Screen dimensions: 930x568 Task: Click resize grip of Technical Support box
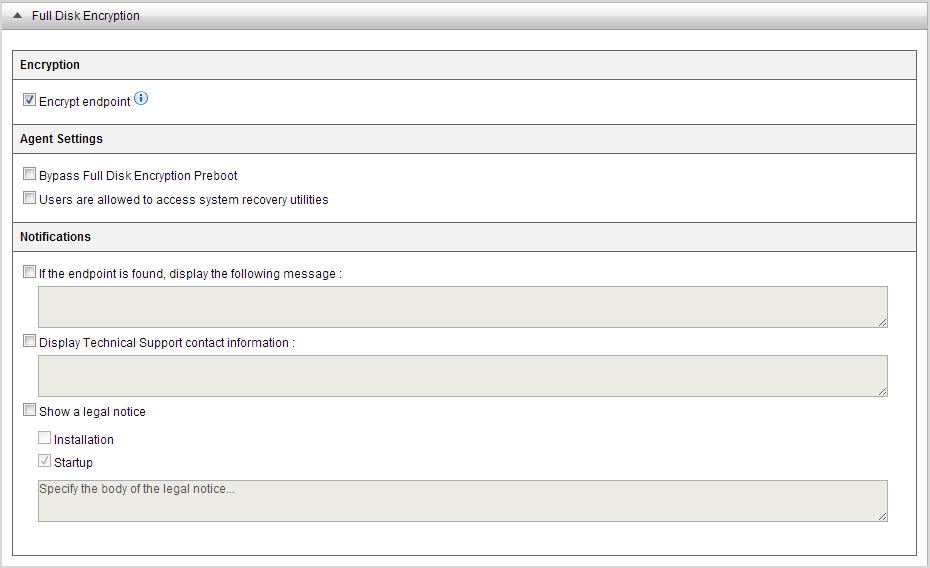click(882, 391)
